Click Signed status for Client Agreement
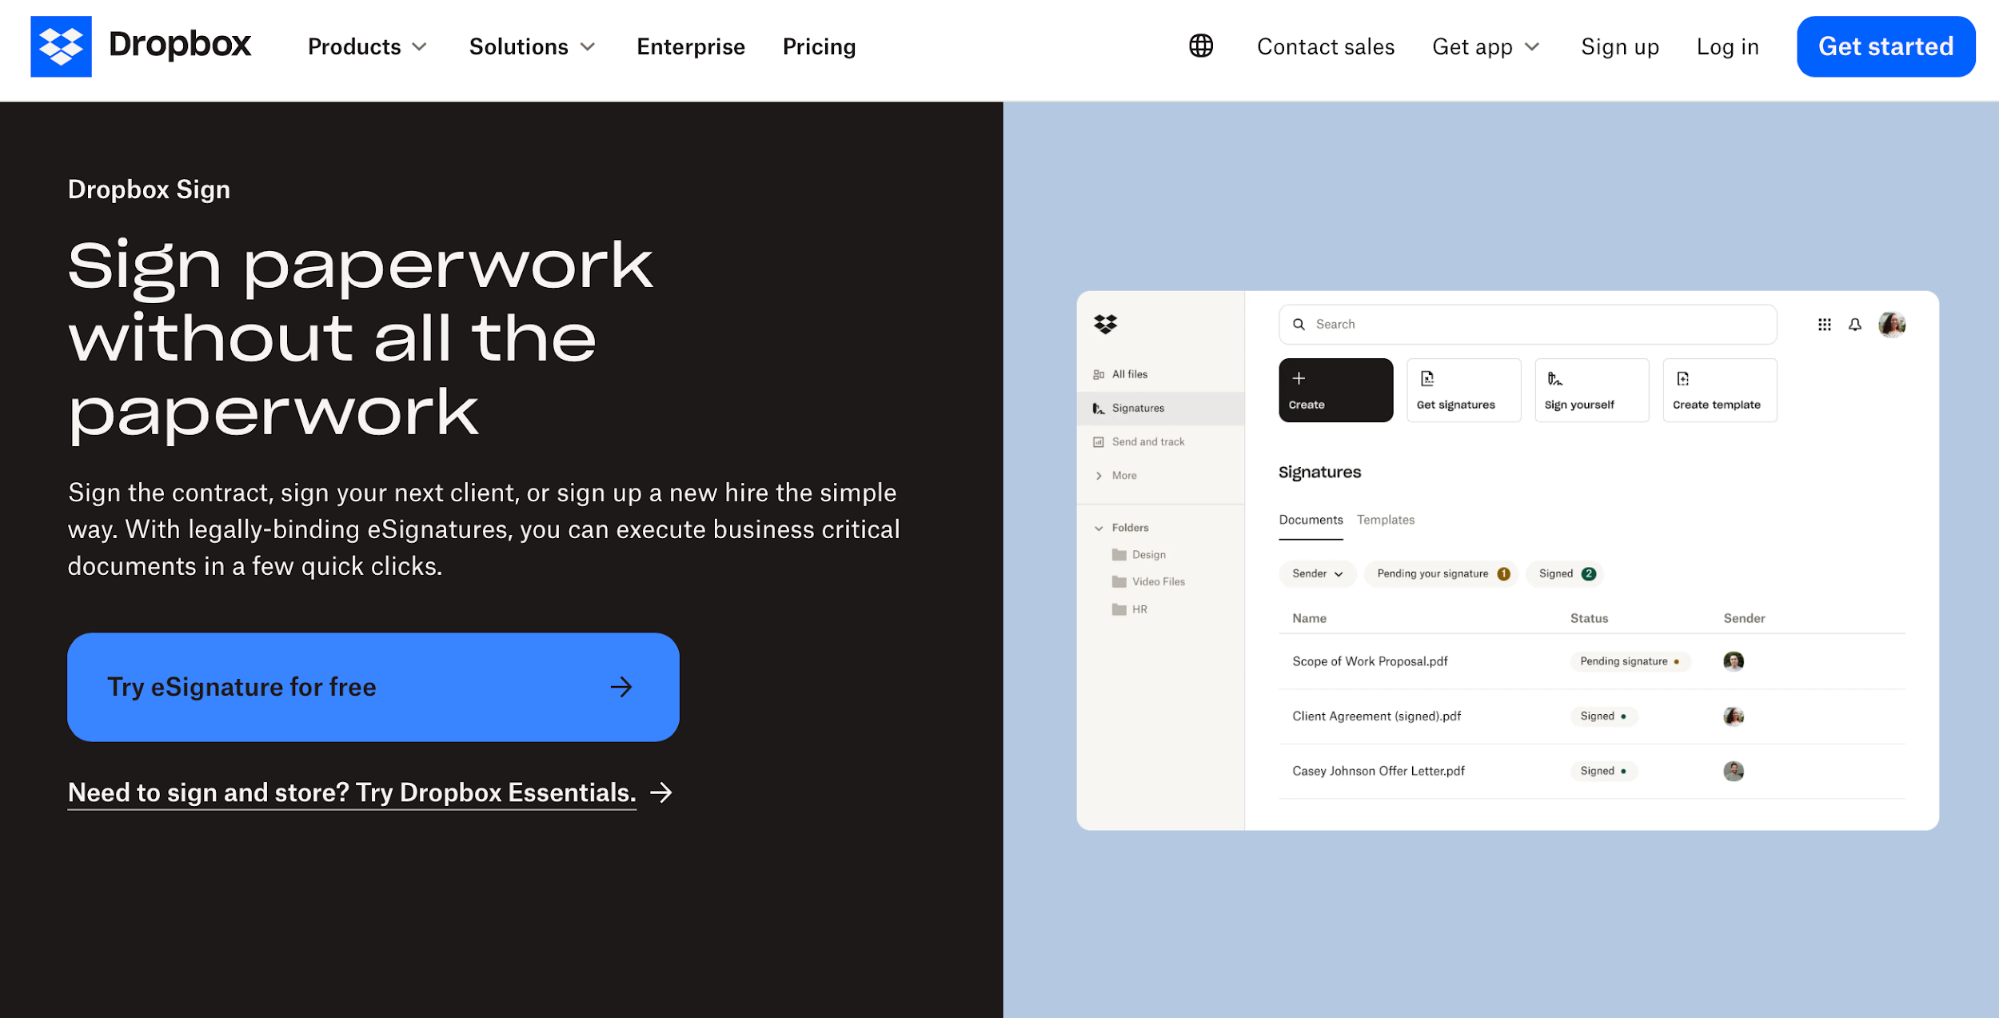Image resolution: width=1999 pixels, height=1018 pixels. (x=1603, y=716)
